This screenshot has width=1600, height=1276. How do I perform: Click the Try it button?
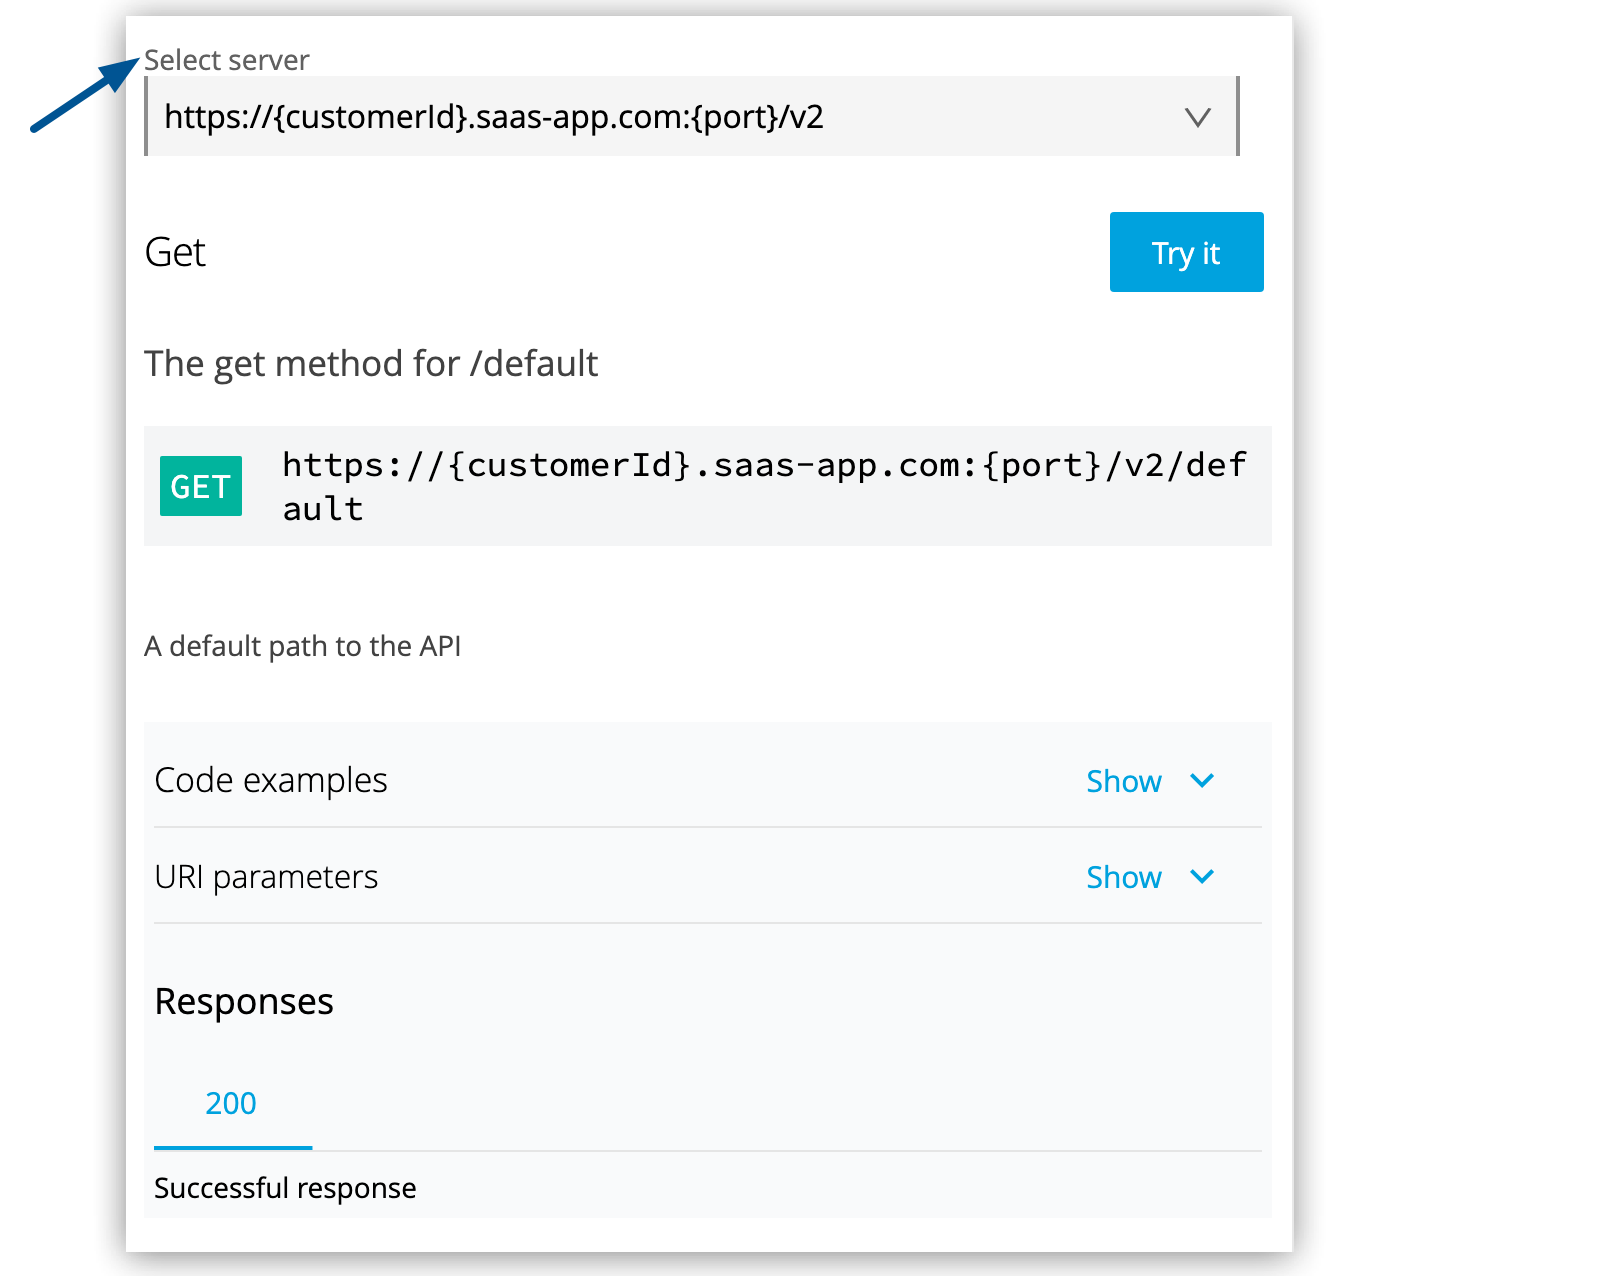coord(1186,252)
